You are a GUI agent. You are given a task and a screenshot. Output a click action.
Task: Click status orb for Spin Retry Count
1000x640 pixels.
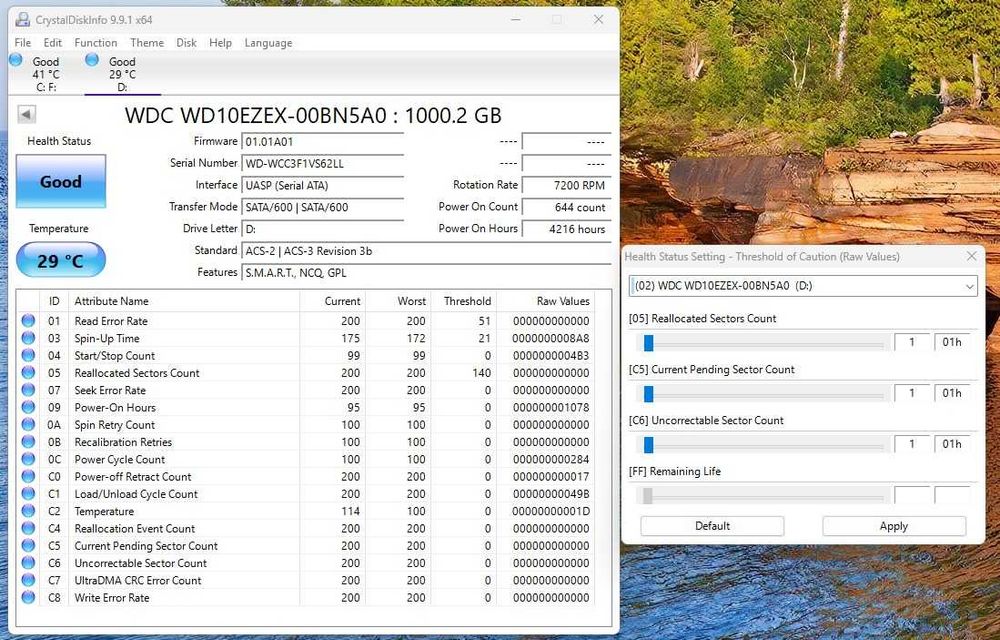(x=28, y=424)
